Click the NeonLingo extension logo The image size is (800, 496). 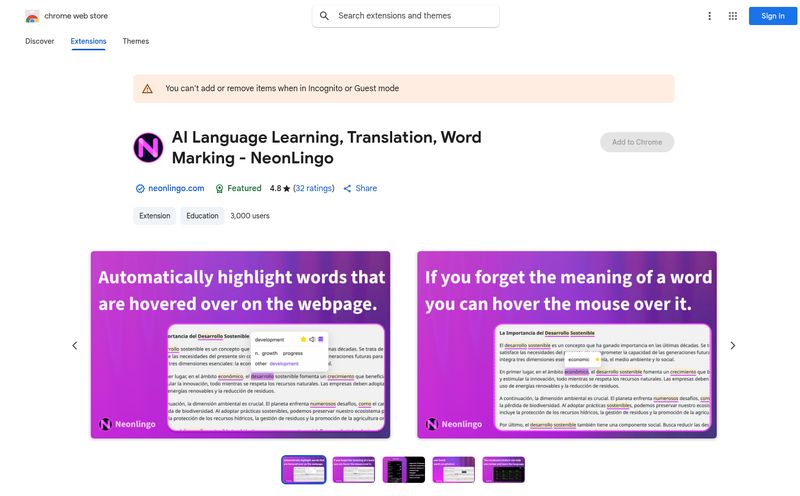(148, 148)
